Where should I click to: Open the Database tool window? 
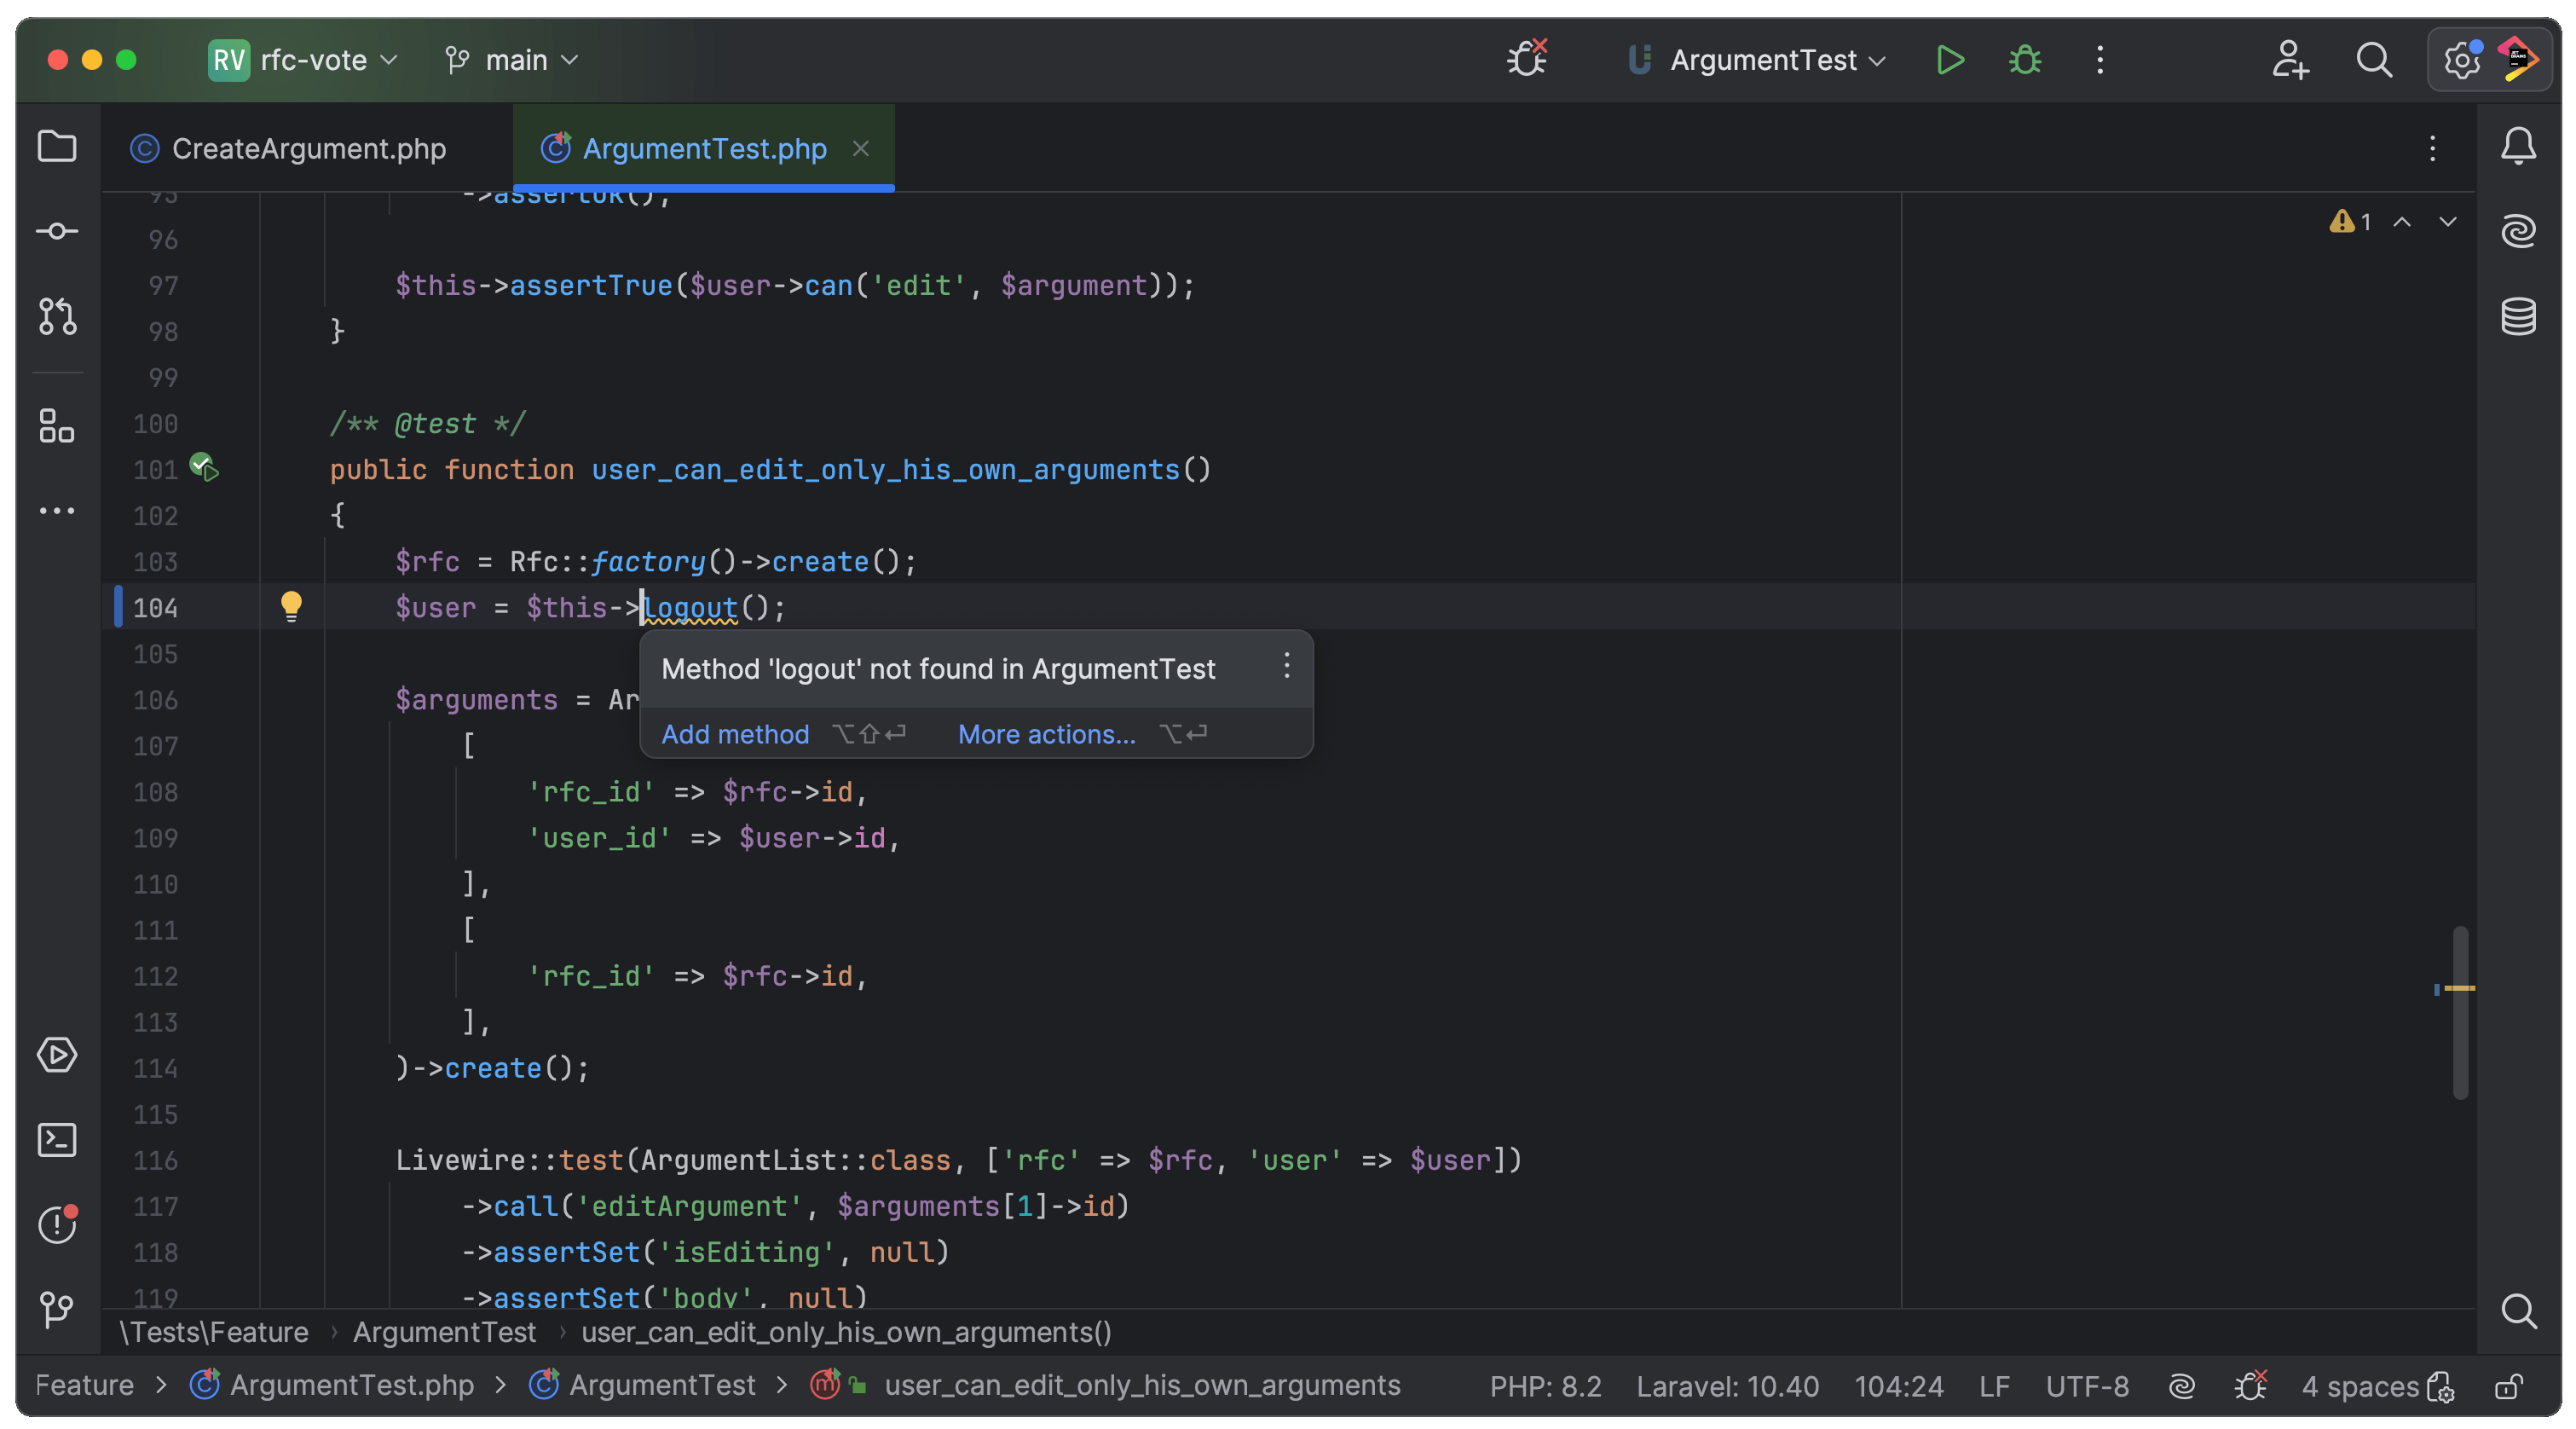(x=2518, y=316)
